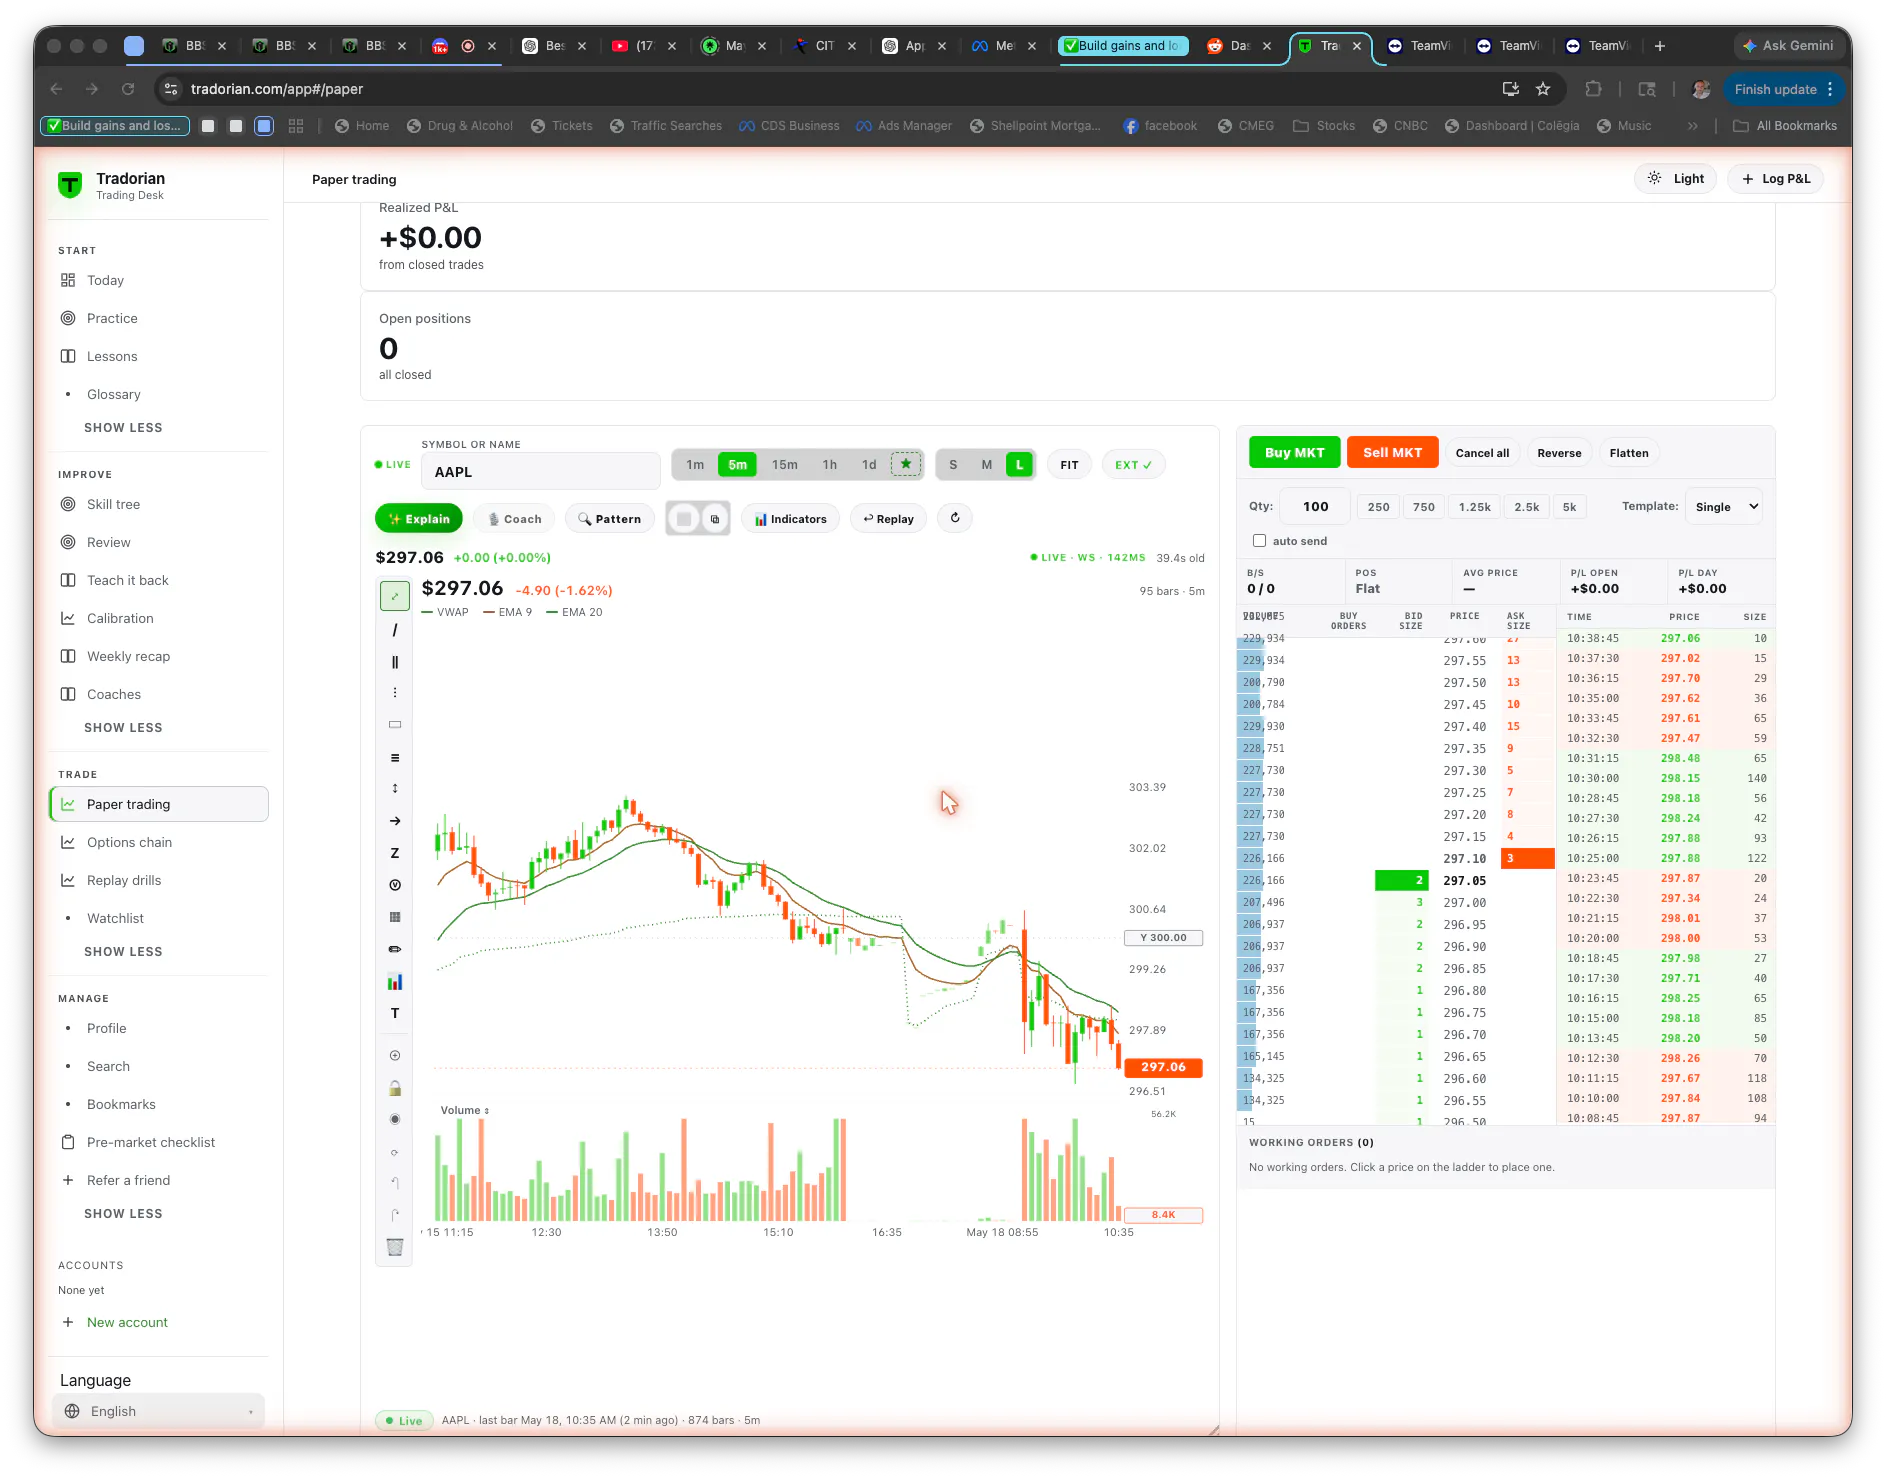
Task: Activate the cursor arrows tool at toolbar top
Action: [395, 596]
